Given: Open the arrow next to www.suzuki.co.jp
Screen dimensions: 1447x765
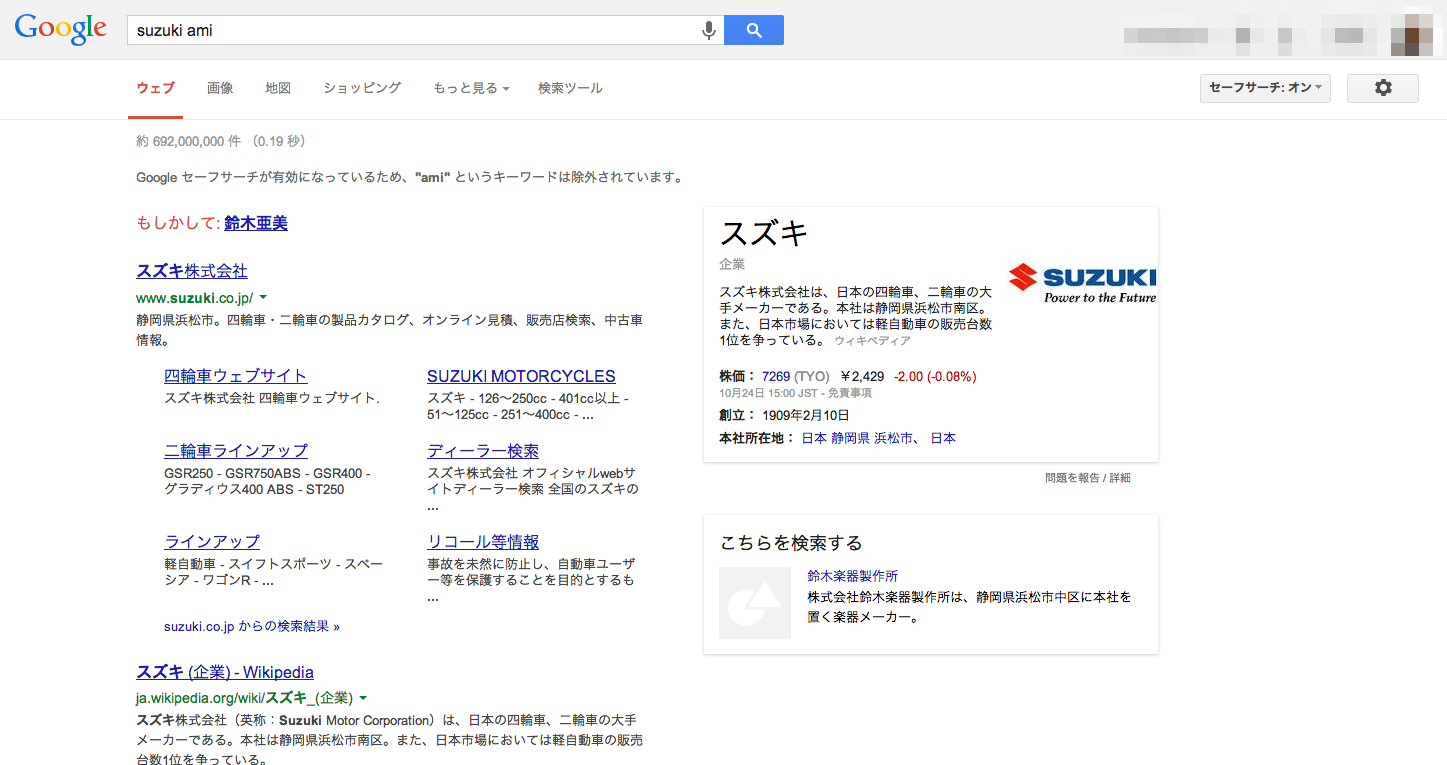Looking at the screenshot, I should [x=263, y=298].
